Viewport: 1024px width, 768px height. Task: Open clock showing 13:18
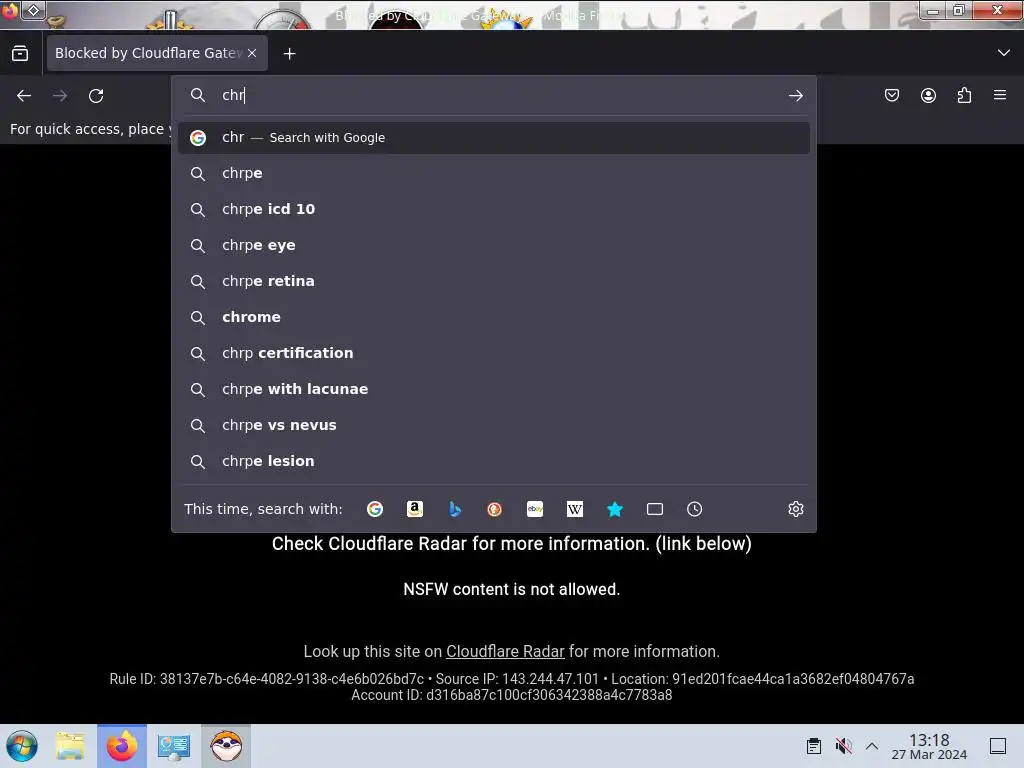pyautogui.click(x=929, y=746)
